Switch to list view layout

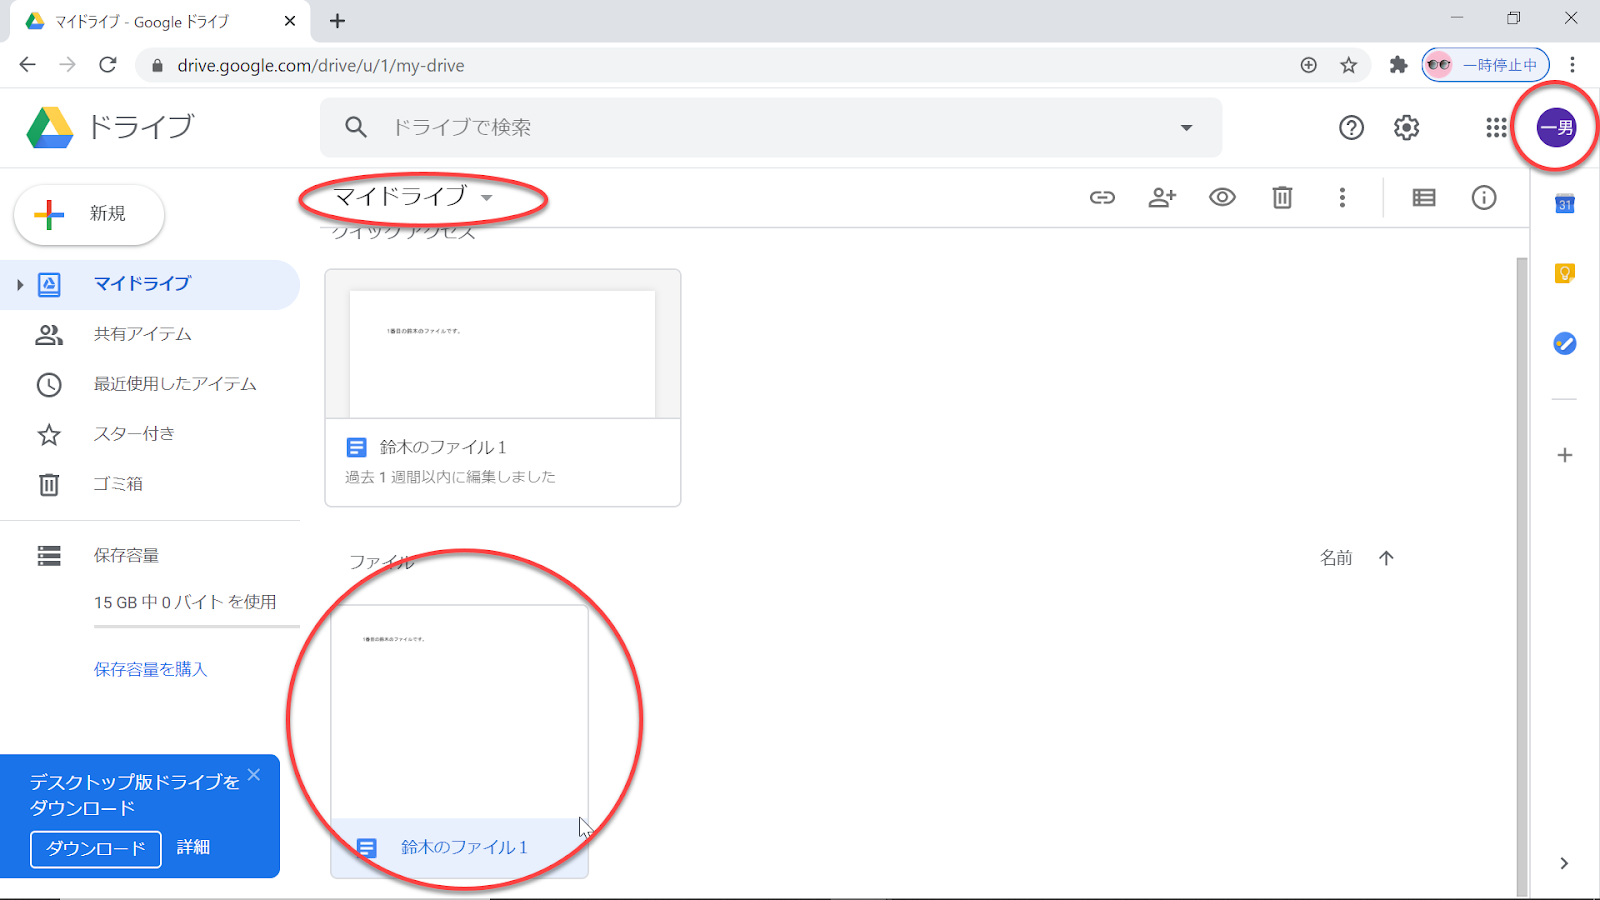click(x=1424, y=197)
